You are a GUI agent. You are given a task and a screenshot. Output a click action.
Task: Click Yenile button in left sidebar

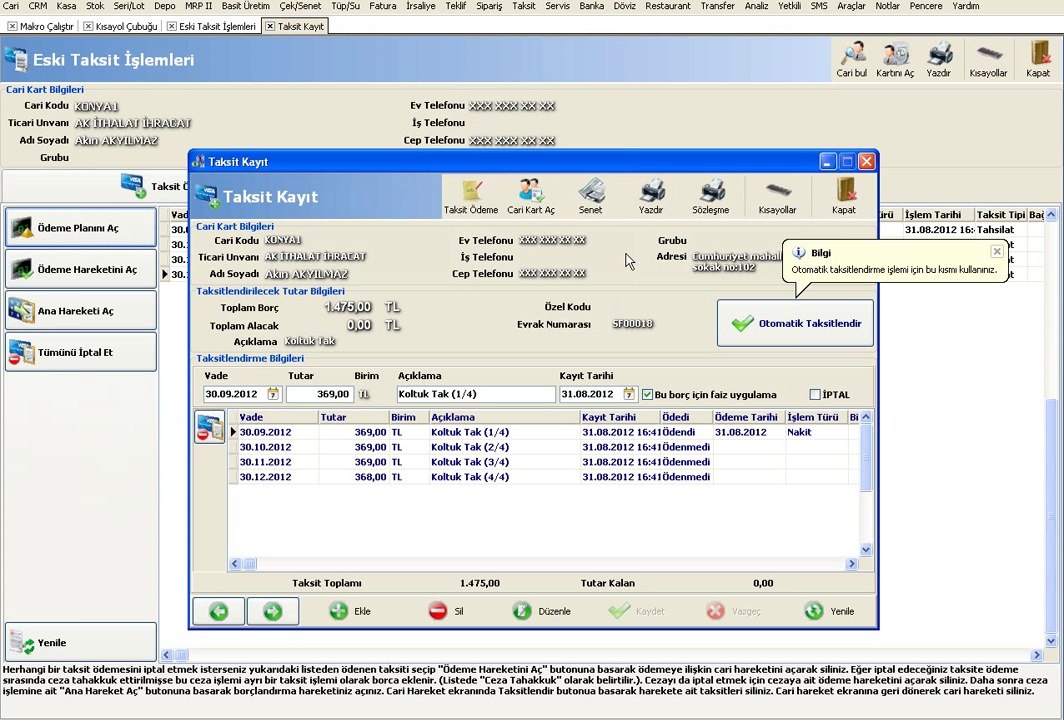(81, 643)
